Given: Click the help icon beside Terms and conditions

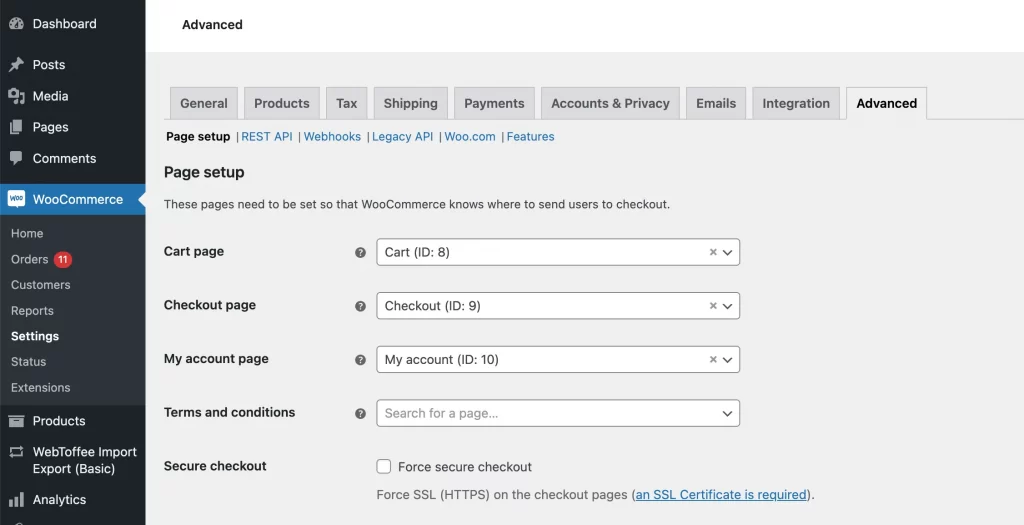Looking at the screenshot, I should tap(360, 413).
